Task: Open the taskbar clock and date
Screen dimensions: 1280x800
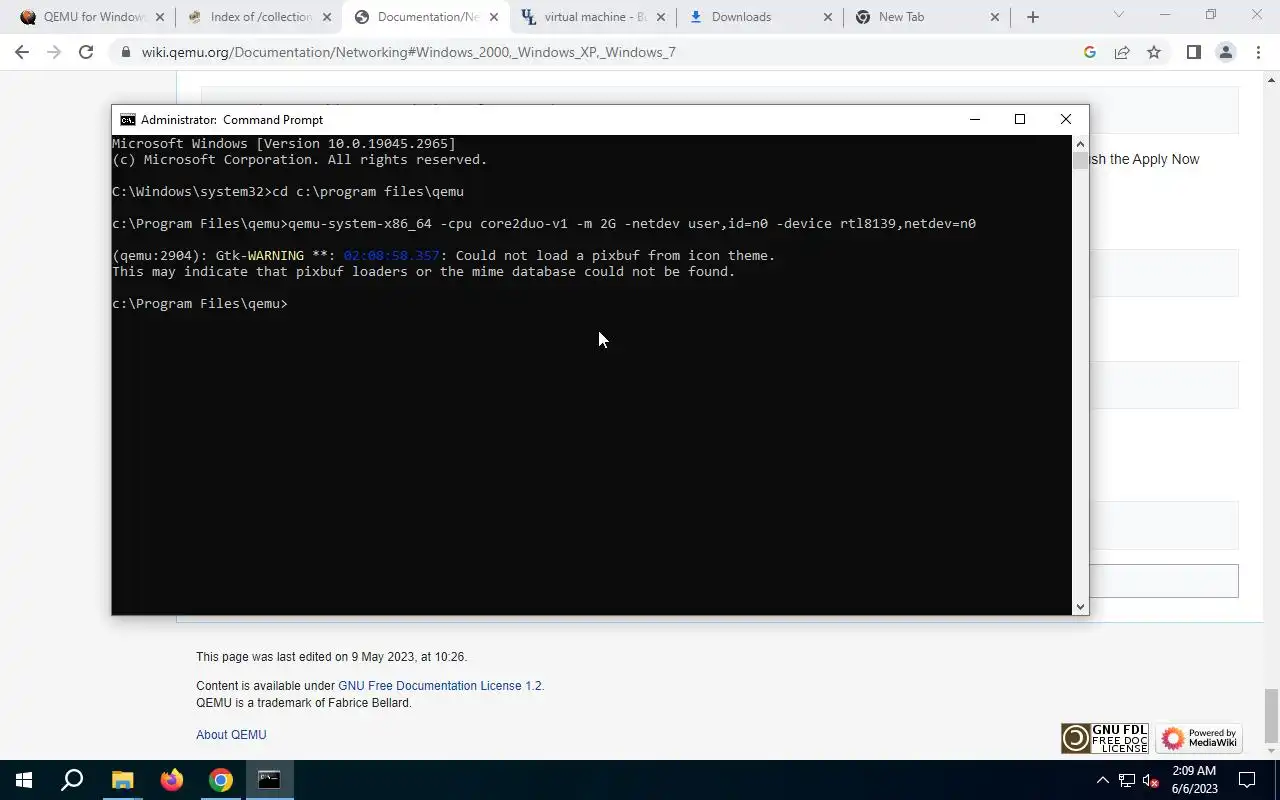Action: 1194,780
